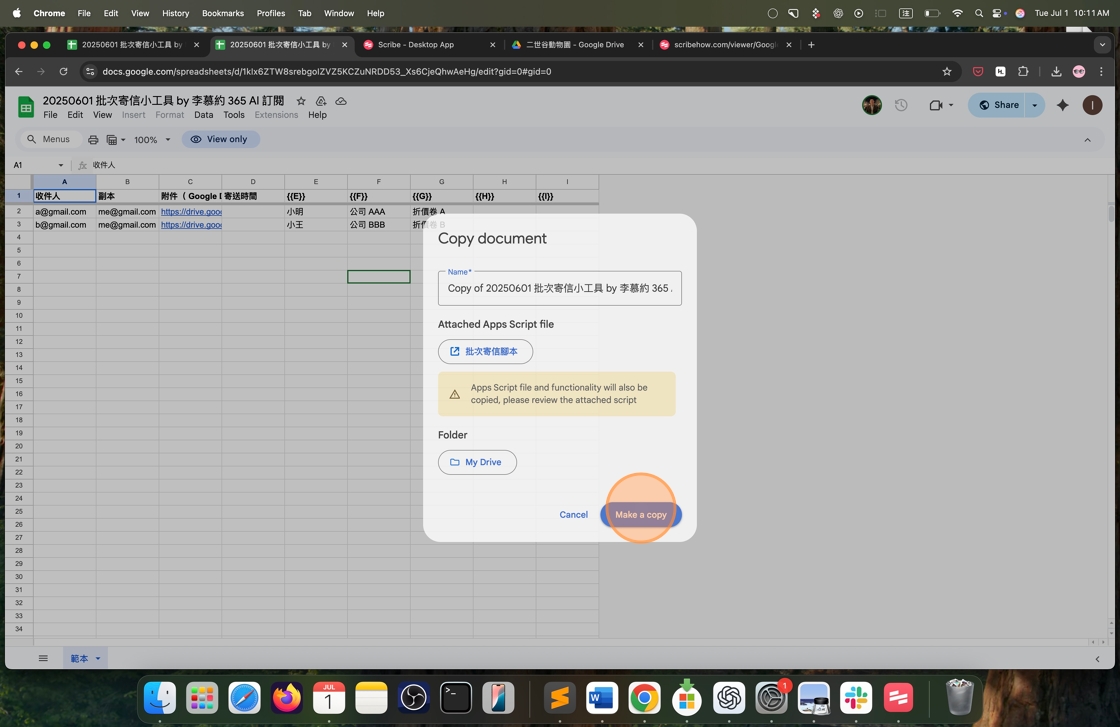1120x727 pixels.
Task: Switch to the scribehow.com viewer tab
Action: coord(725,44)
